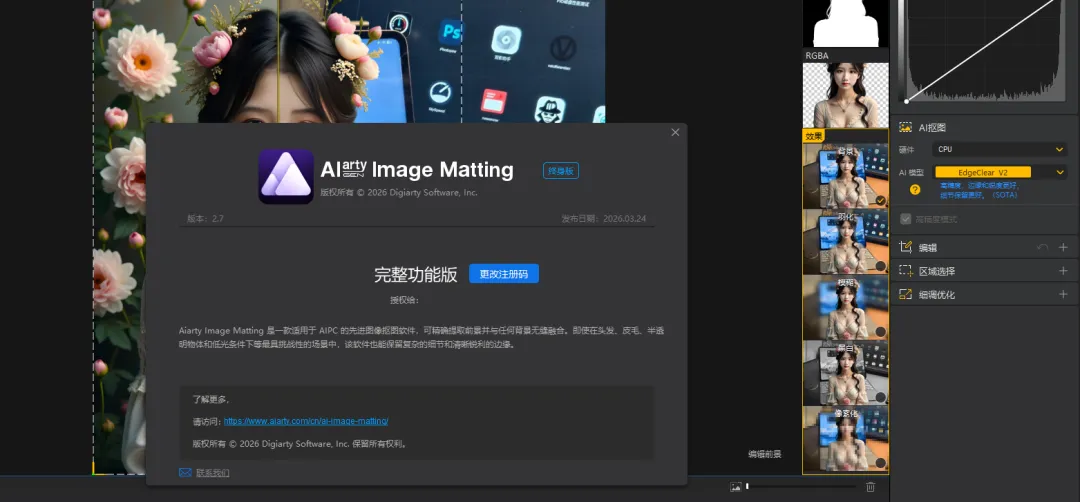Click the 联系我们 contact us link
Image resolution: width=1080 pixels, height=502 pixels.
213,473
